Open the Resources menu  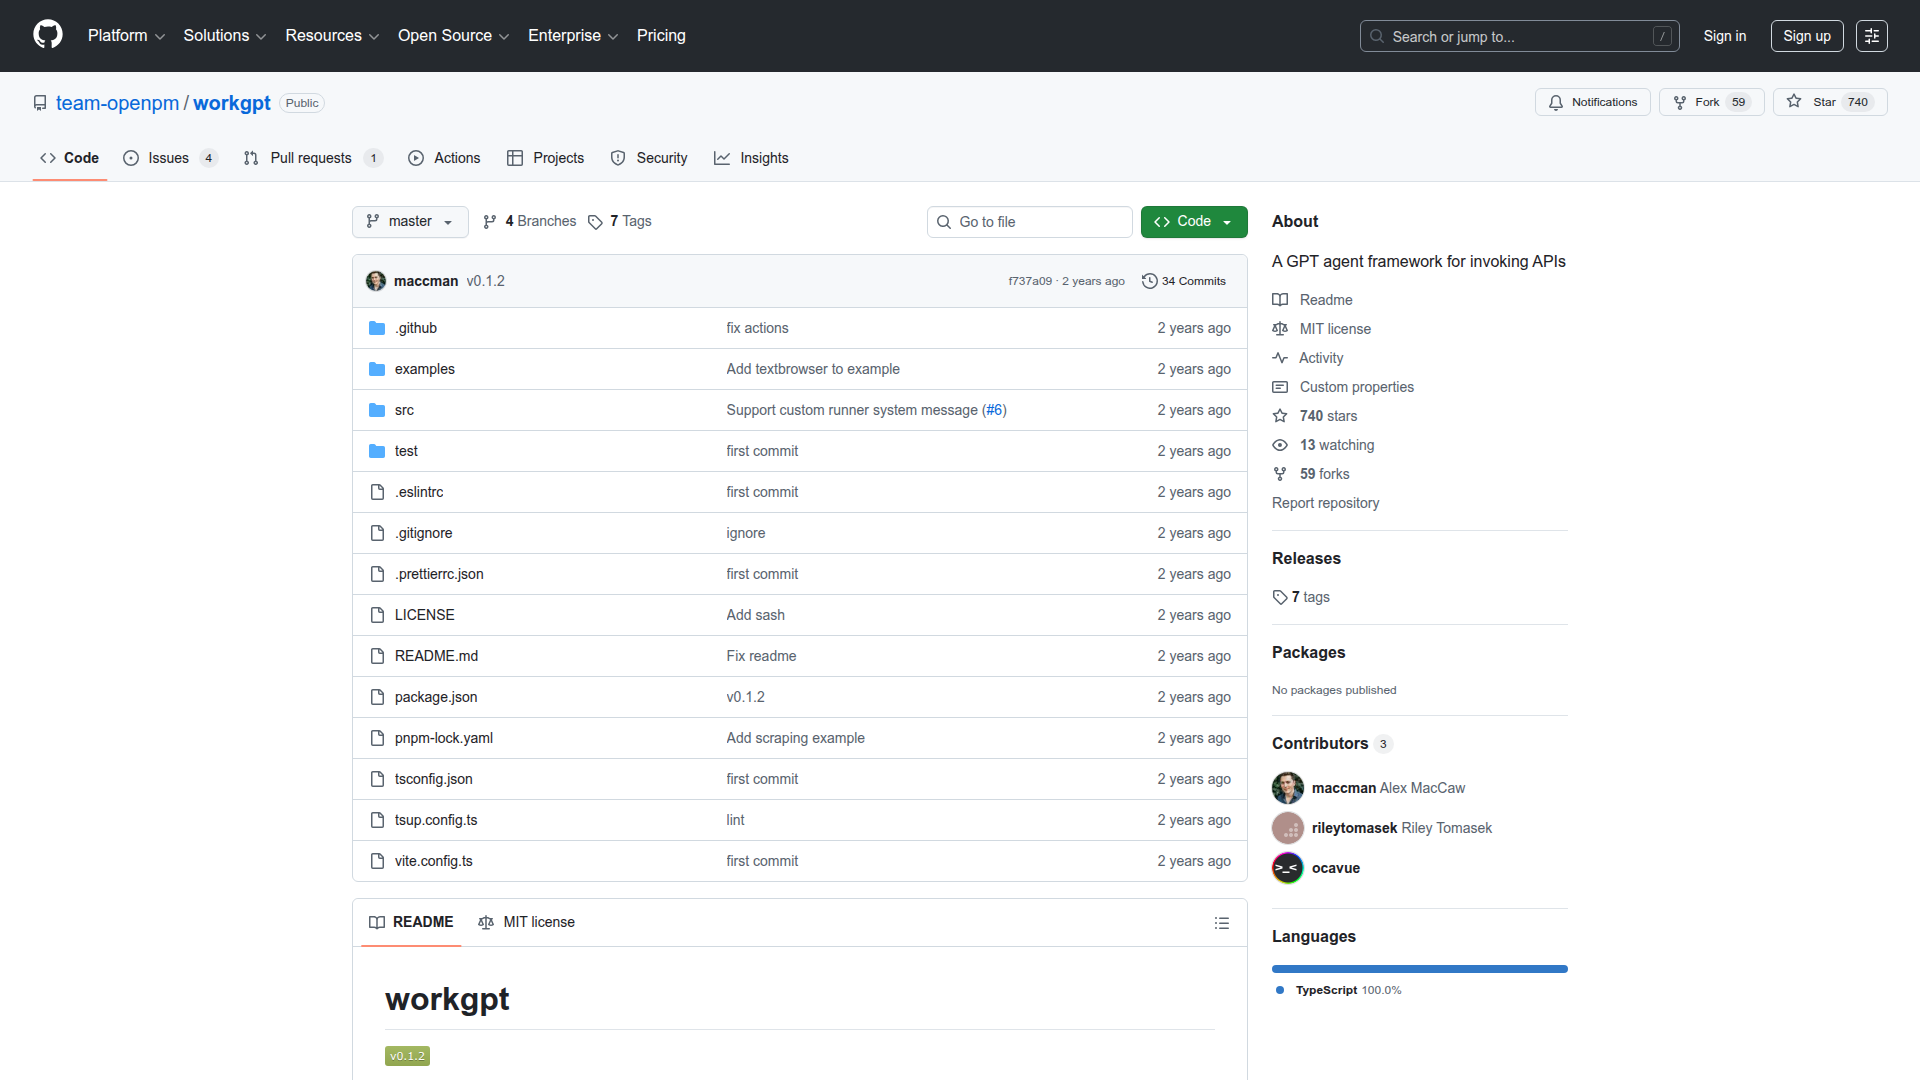coord(331,35)
